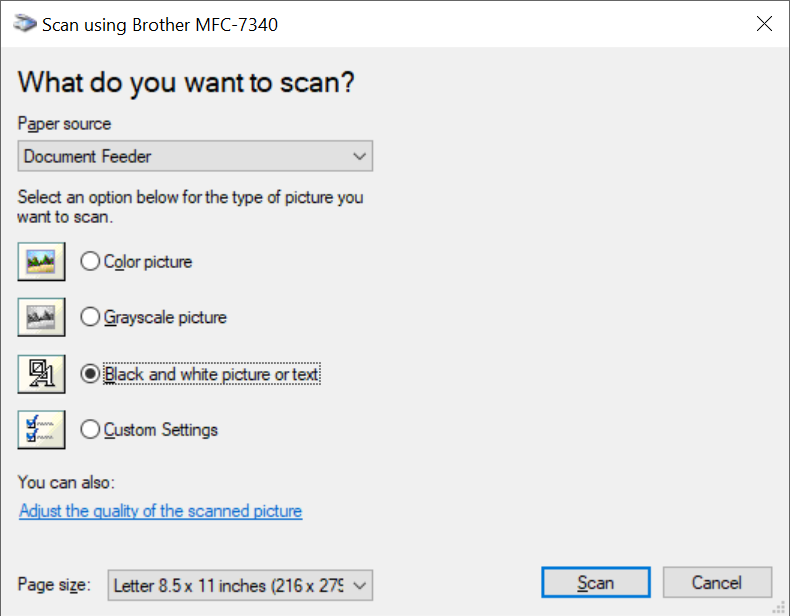Click the What do you want to scan heading
Screen dimensions: 790x616
click(187, 82)
